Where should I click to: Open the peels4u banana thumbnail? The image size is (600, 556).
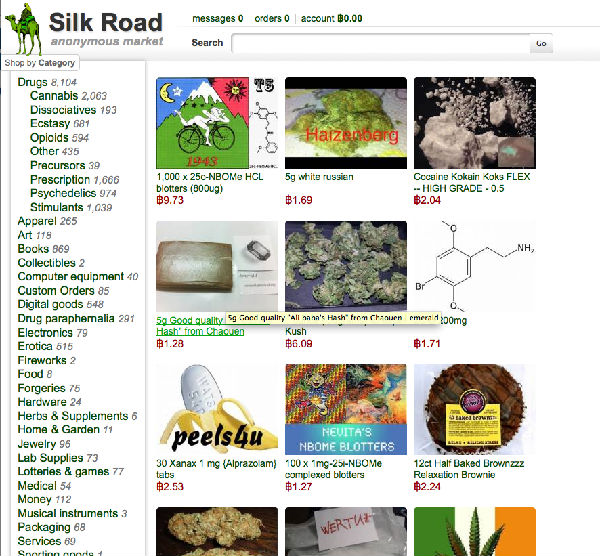(217, 409)
